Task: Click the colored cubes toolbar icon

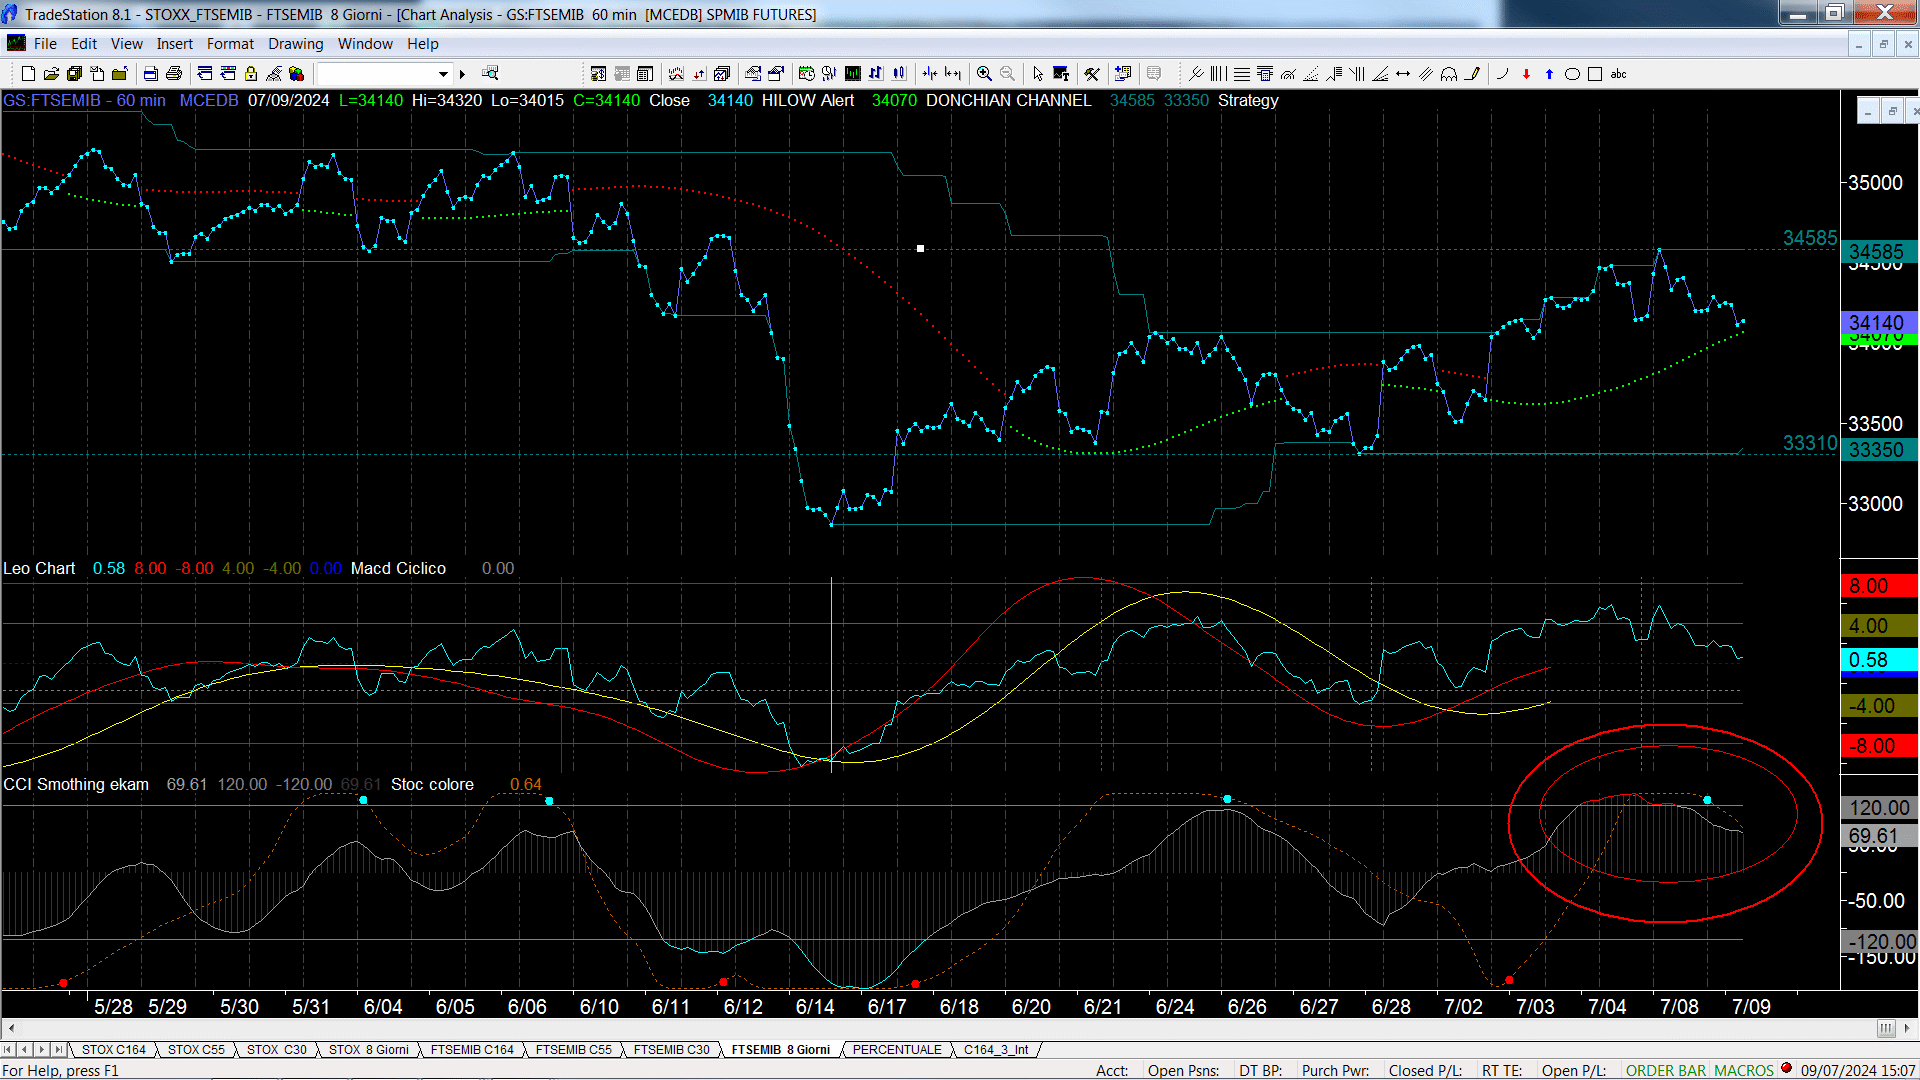Action: 296,73
